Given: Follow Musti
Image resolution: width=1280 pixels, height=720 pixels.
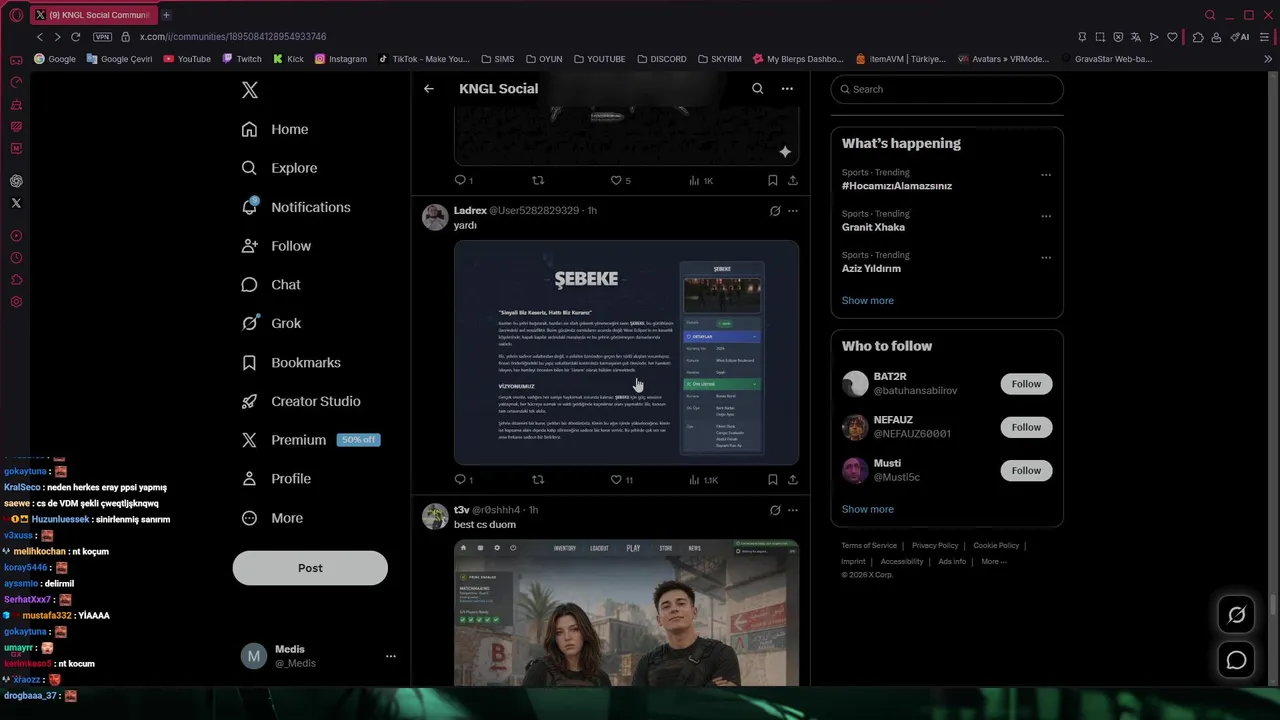Looking at the screenshot, I should pos(1026,470).
